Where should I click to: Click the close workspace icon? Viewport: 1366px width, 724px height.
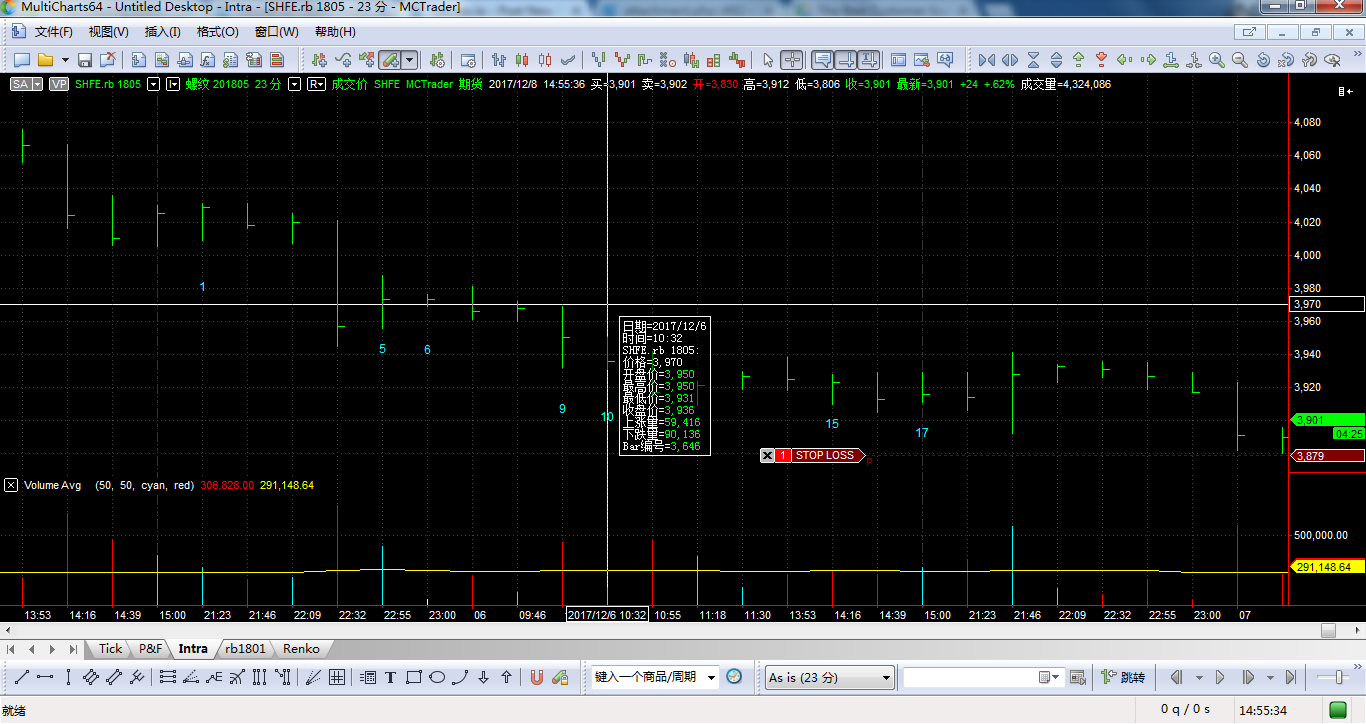[x=108, y=60]
